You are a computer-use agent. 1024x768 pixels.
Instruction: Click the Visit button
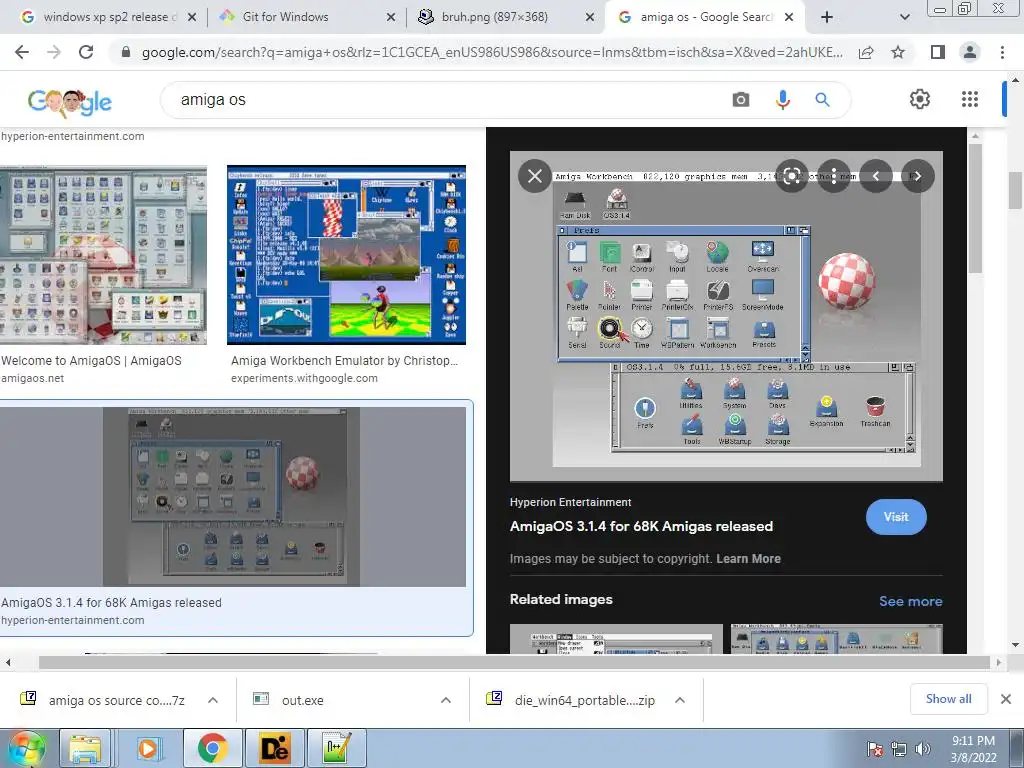(896, 517)
